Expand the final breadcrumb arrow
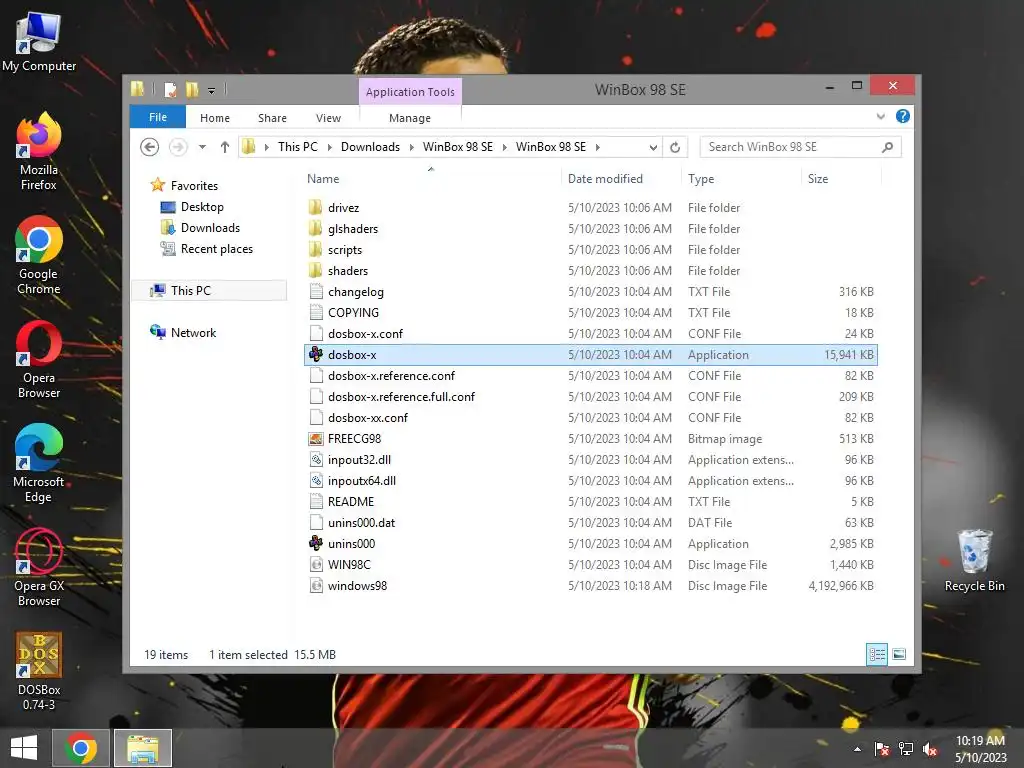The width and height of the screenshot is (1024, 768). click(x=598, y=147)
